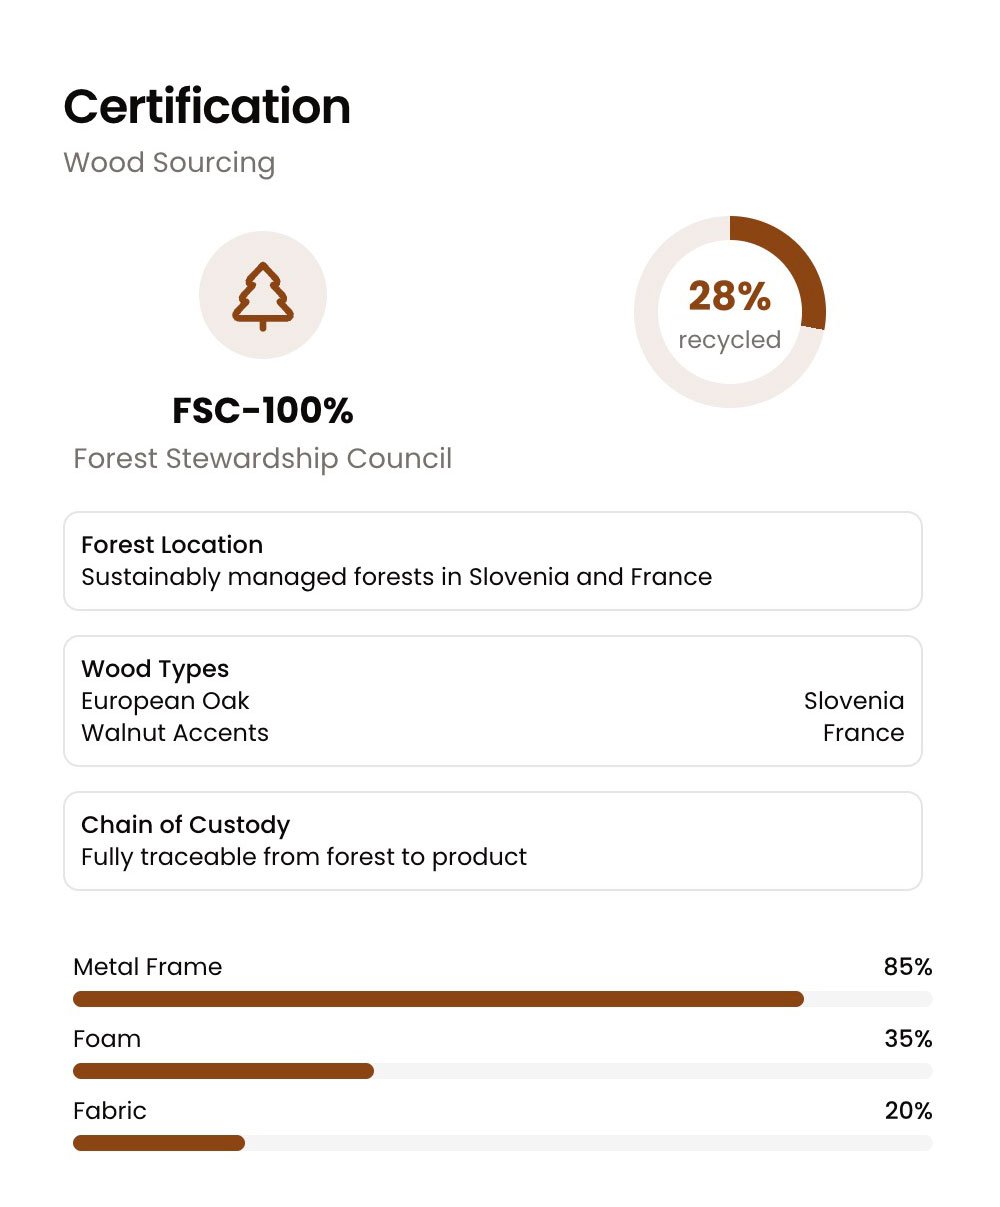Select the Certification heading
The image size is (1000, 1207).
207,106
